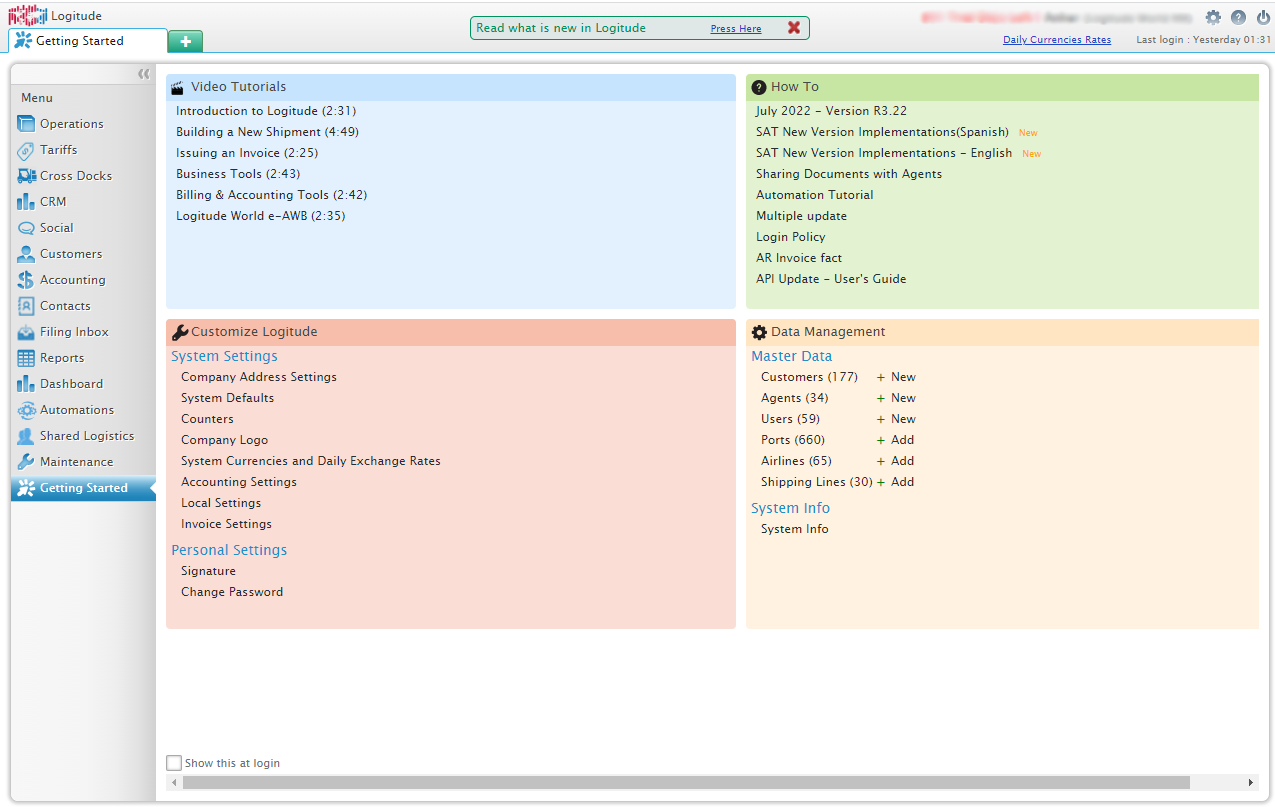The height and width of the screenshot is (807, 1275).
Task: Click the Shared Logistics people icon
Action: [x=26, y=436]
